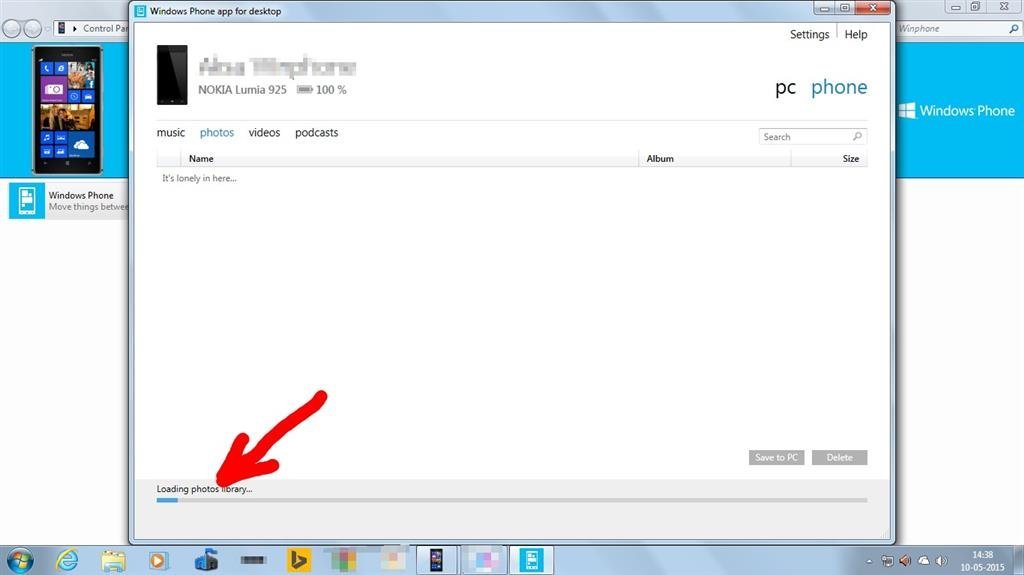Click the Windows Phone item in background window

[x=69, y=201]
